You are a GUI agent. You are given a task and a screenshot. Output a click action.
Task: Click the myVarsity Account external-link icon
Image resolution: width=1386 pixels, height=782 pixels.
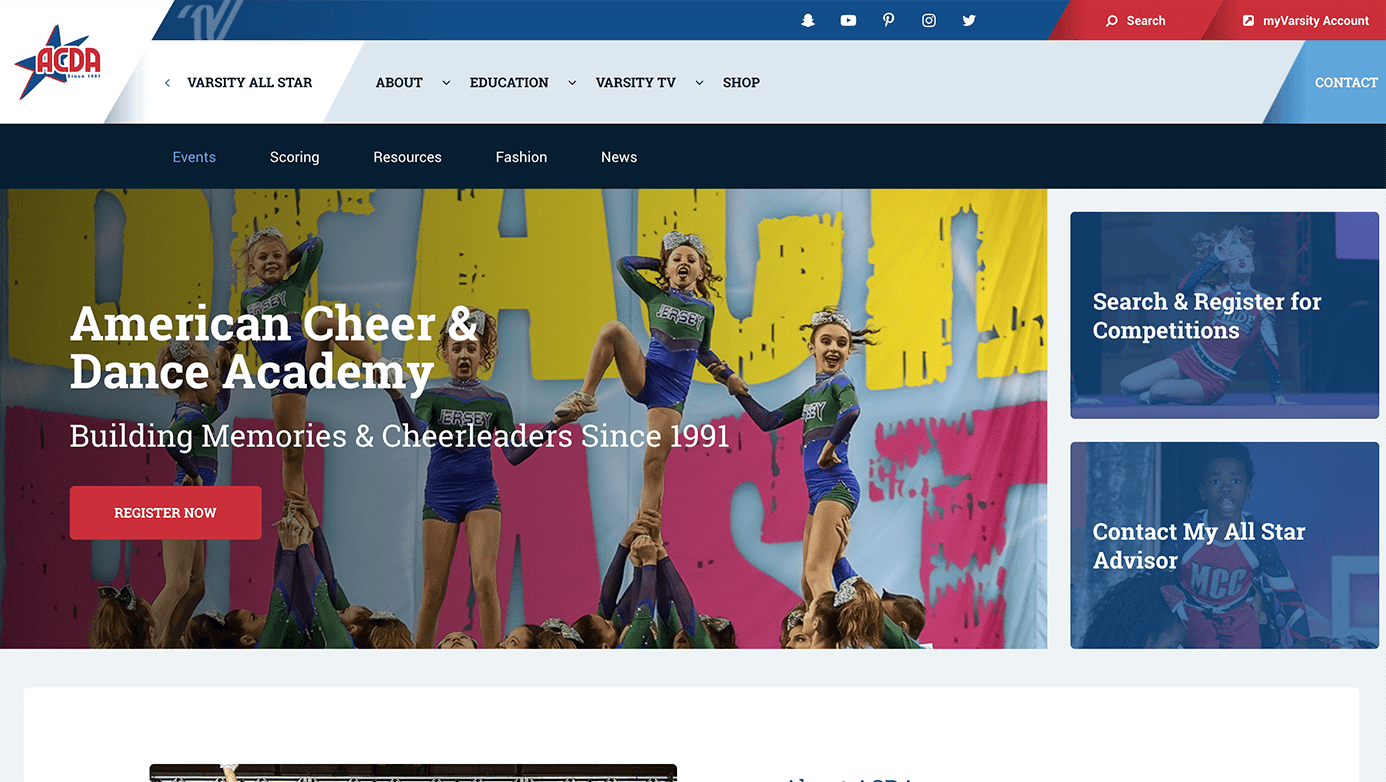[1248, 21]
